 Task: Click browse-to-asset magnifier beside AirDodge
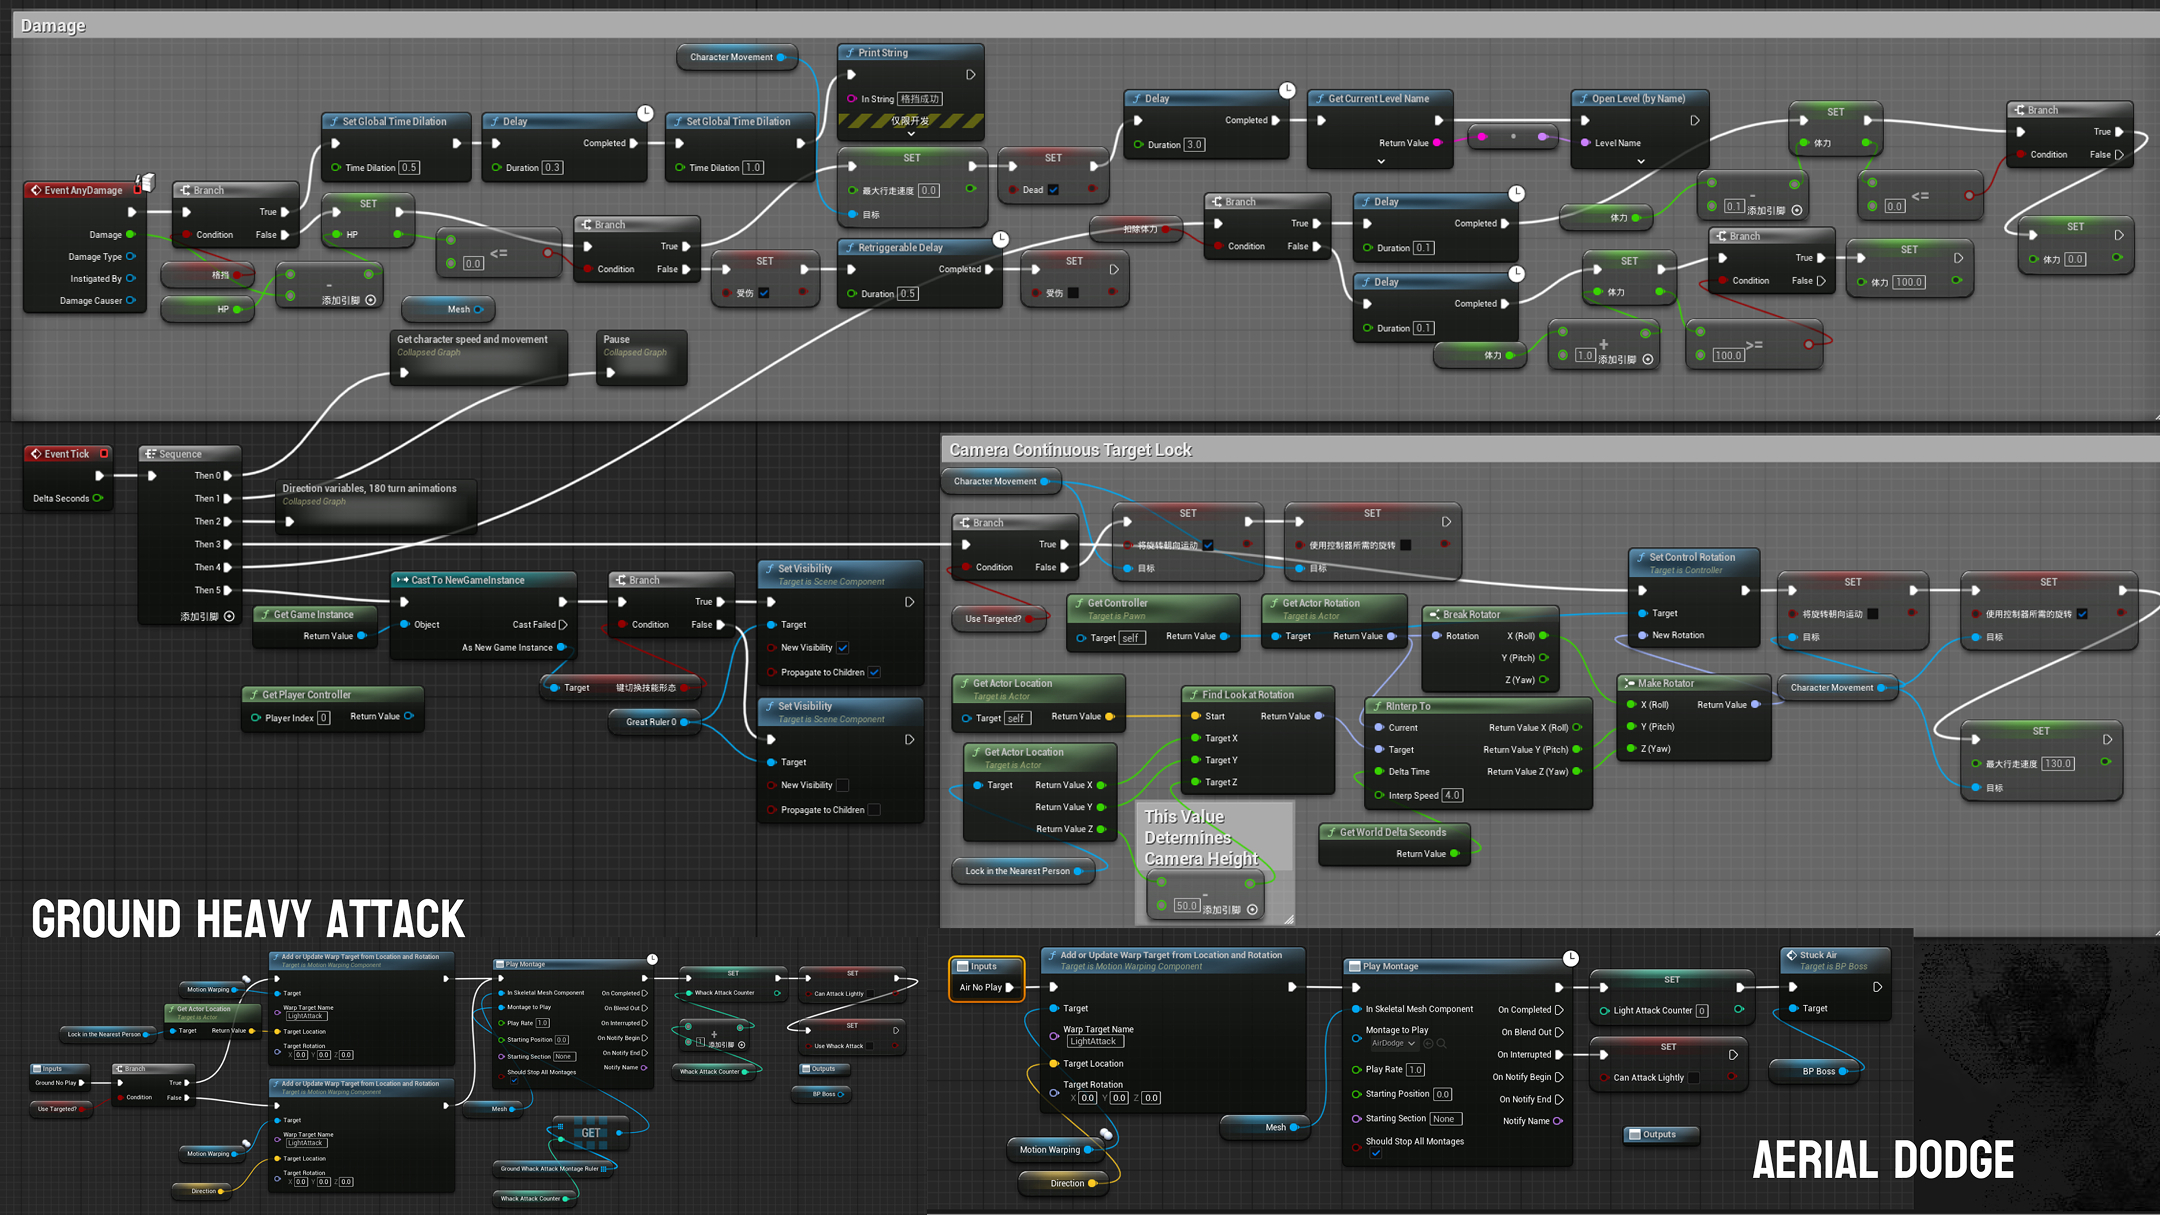(x=1442, y=1043)
